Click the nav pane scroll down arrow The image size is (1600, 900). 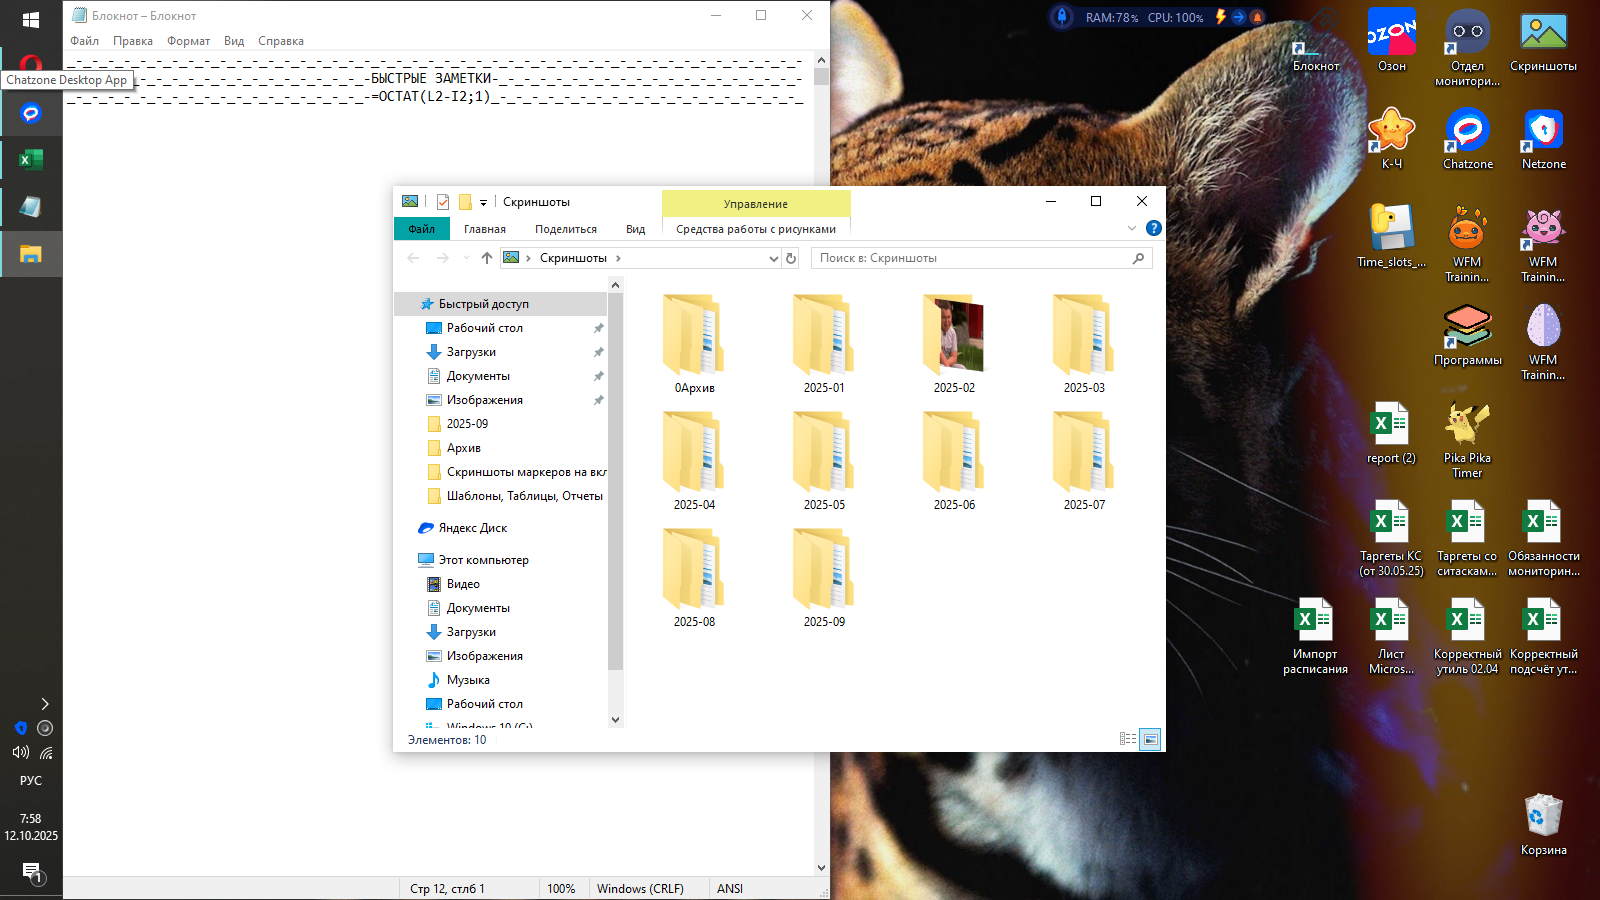click(615, 719)
